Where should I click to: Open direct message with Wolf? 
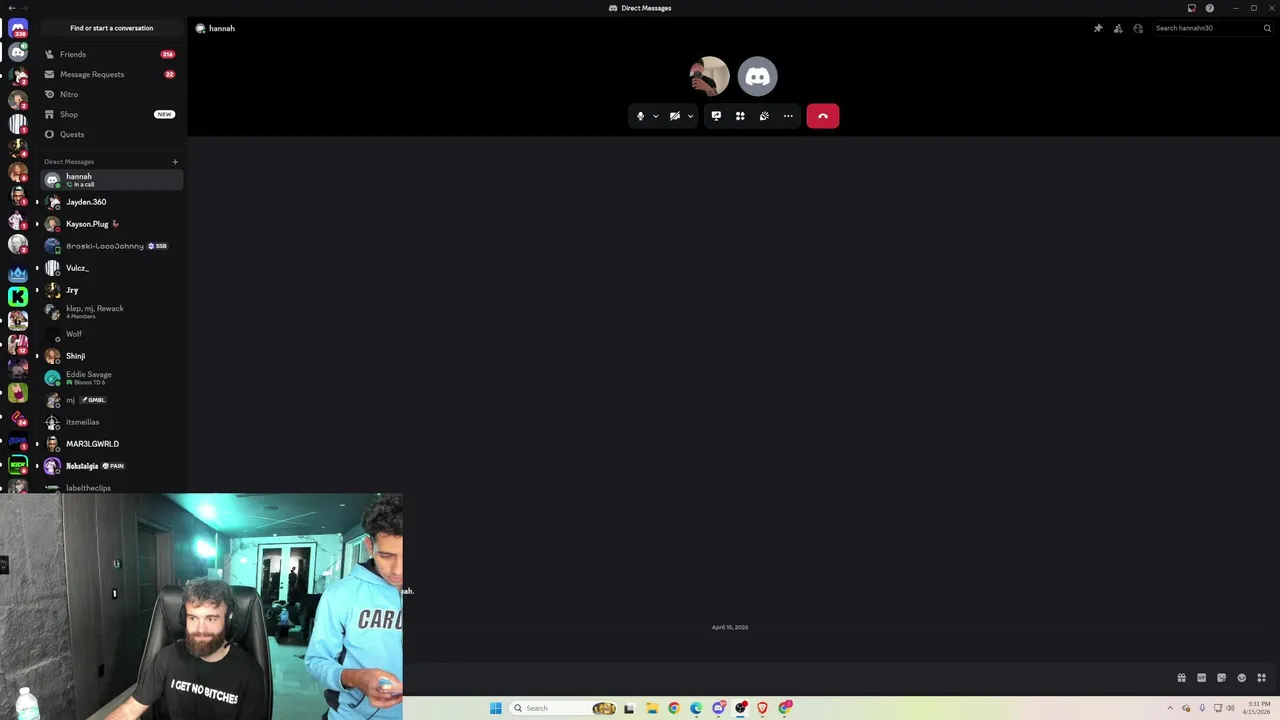coord(112,334)
